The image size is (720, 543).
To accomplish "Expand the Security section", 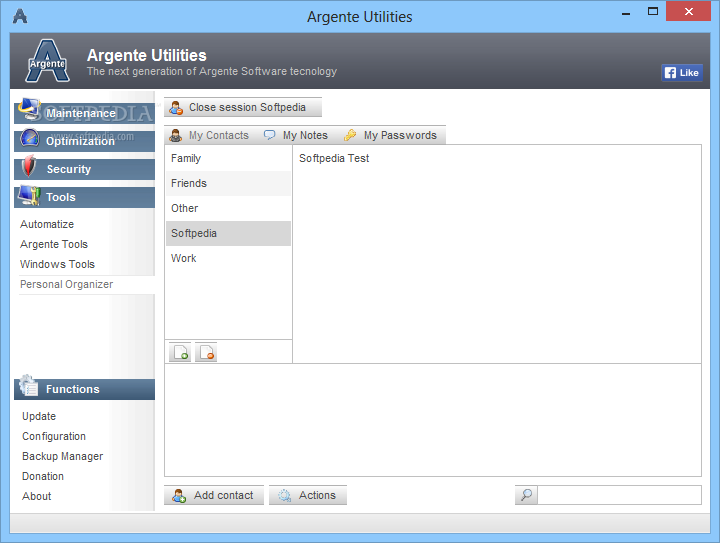I will (x=84, y=169).
